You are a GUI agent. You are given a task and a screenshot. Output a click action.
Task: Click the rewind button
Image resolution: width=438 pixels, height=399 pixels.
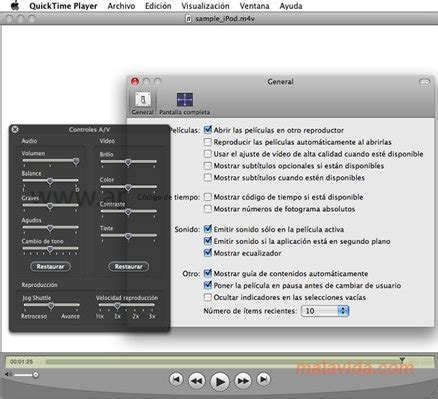(x=197, y=381)
